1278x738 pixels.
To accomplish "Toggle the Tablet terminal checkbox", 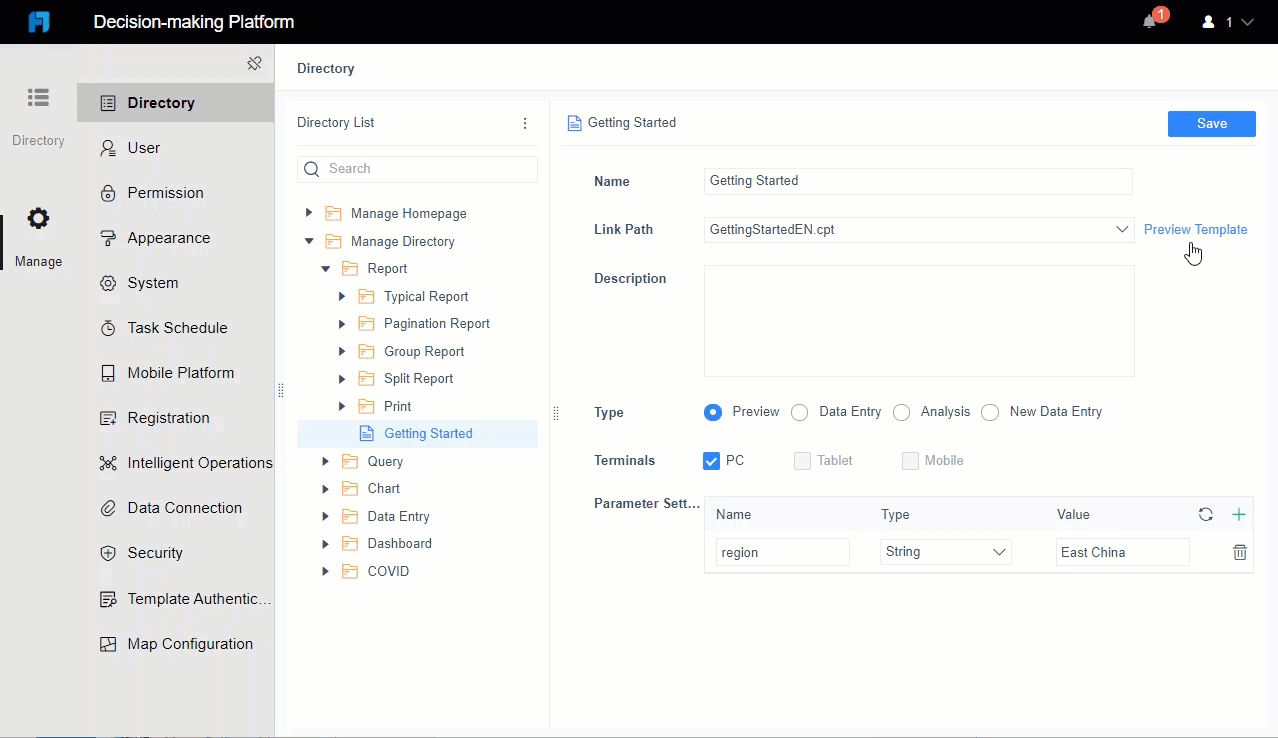I will (x=802, y=461).
